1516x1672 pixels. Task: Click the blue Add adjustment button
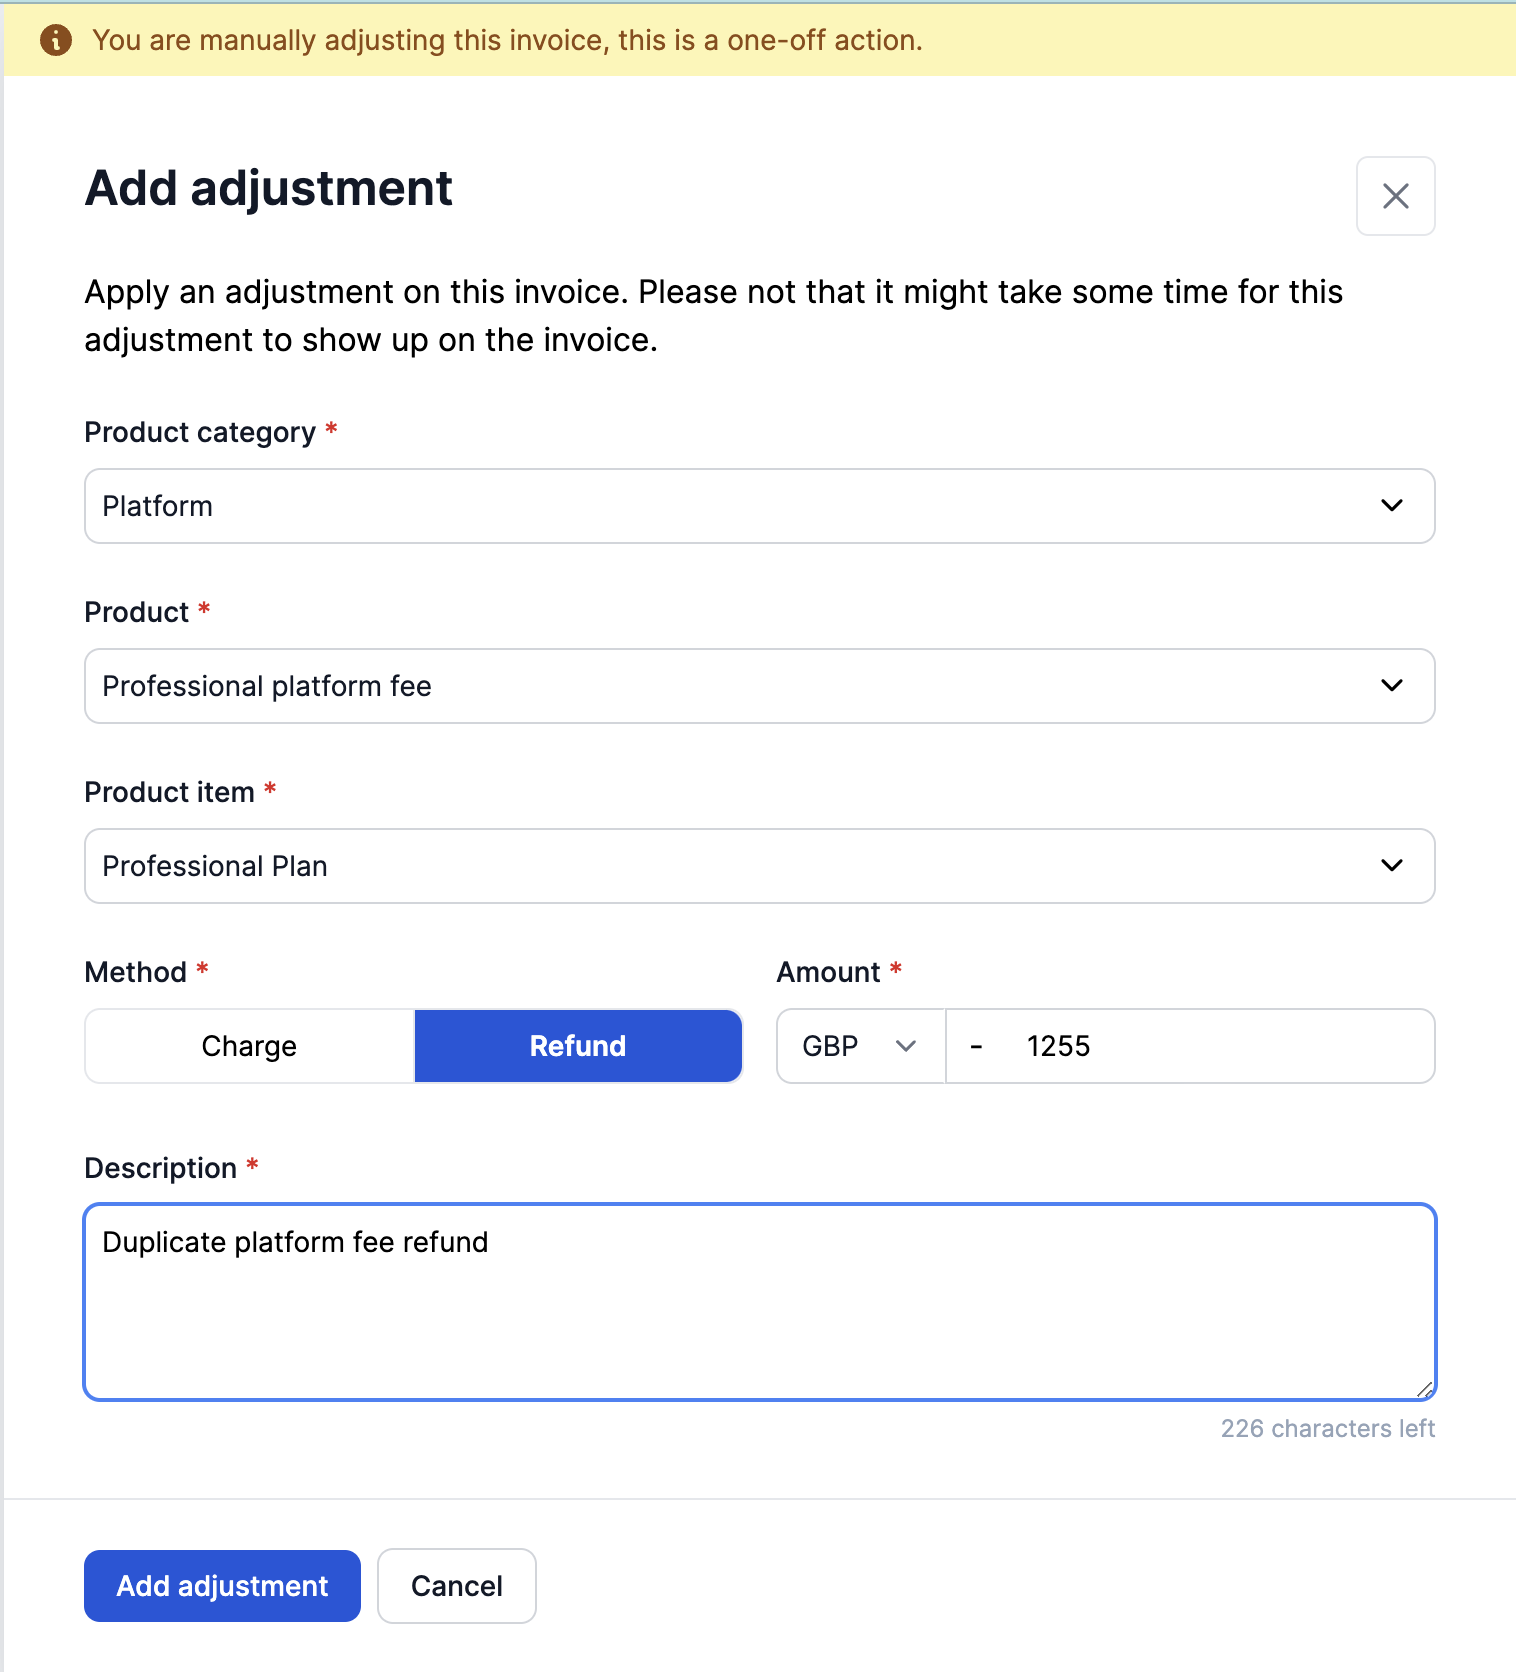[x=222, y=1586]
